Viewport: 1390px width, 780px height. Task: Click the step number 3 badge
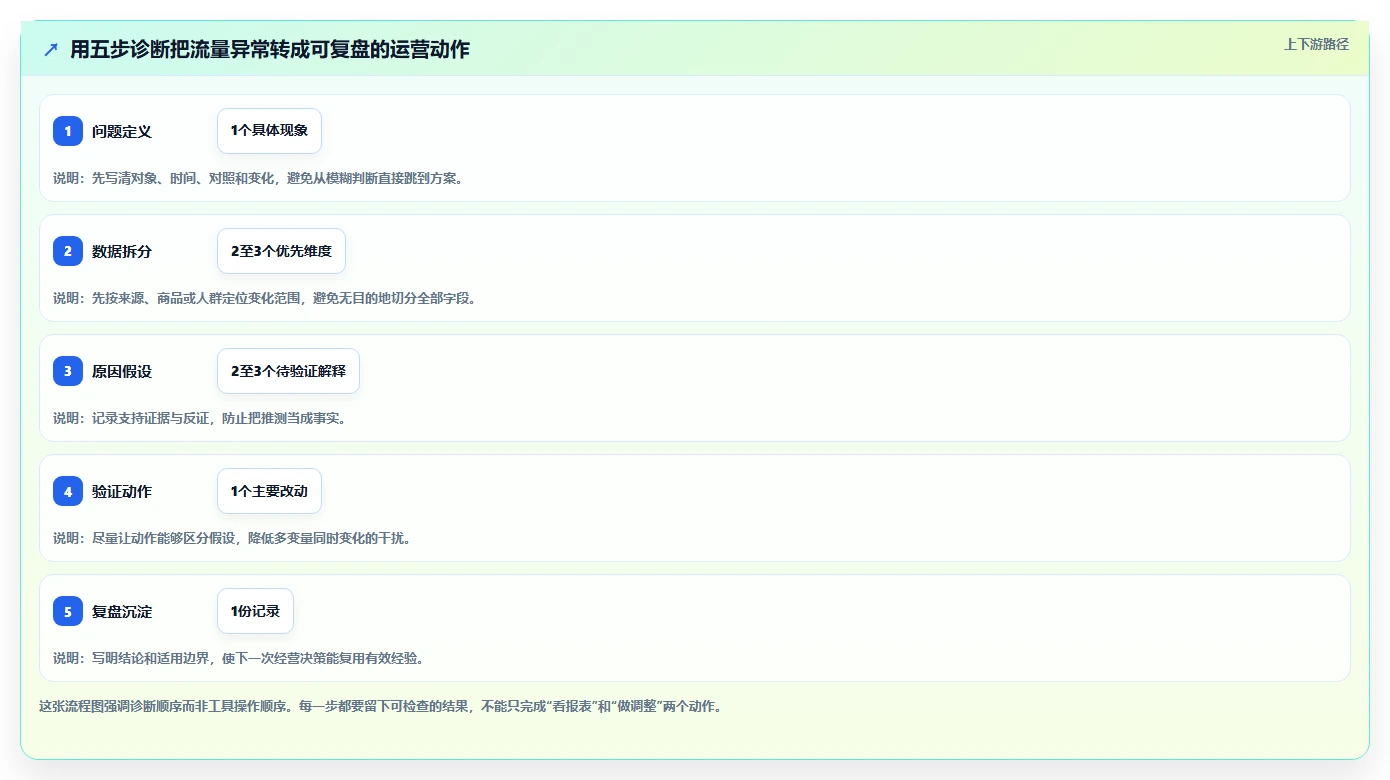[x=68, y=371]
